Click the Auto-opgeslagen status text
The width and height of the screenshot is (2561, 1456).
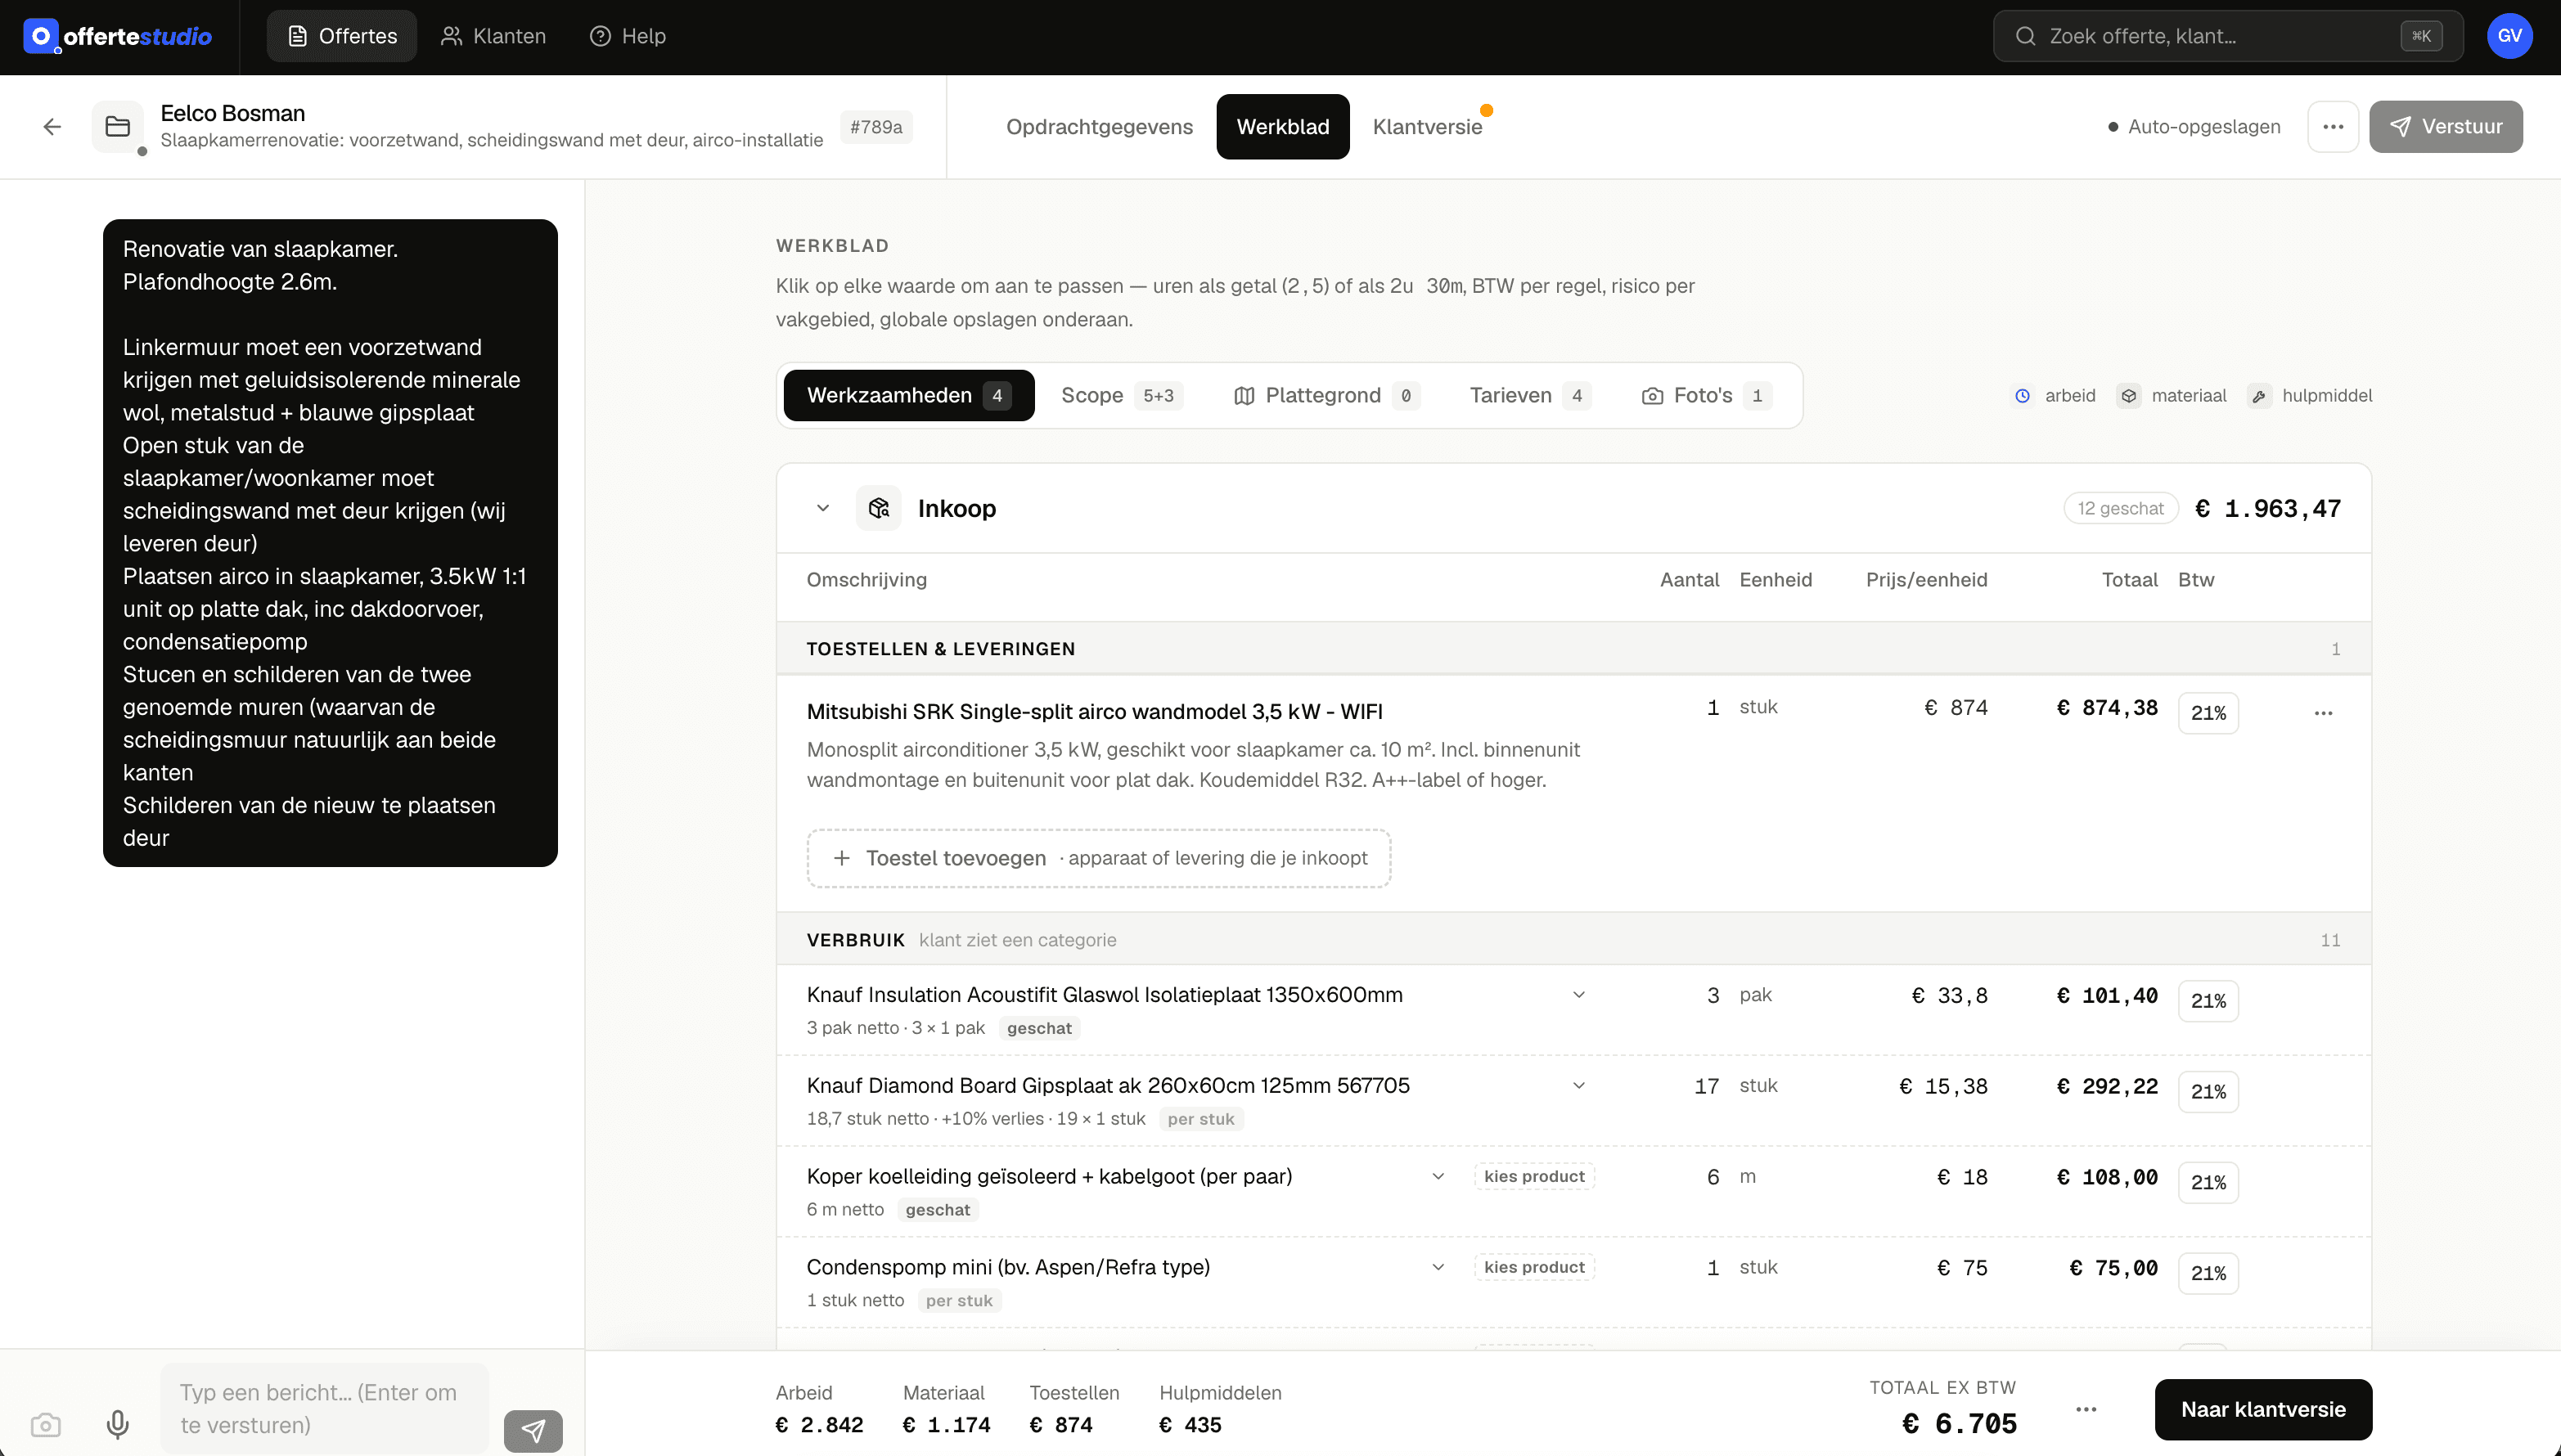[x=2203, y=127]
